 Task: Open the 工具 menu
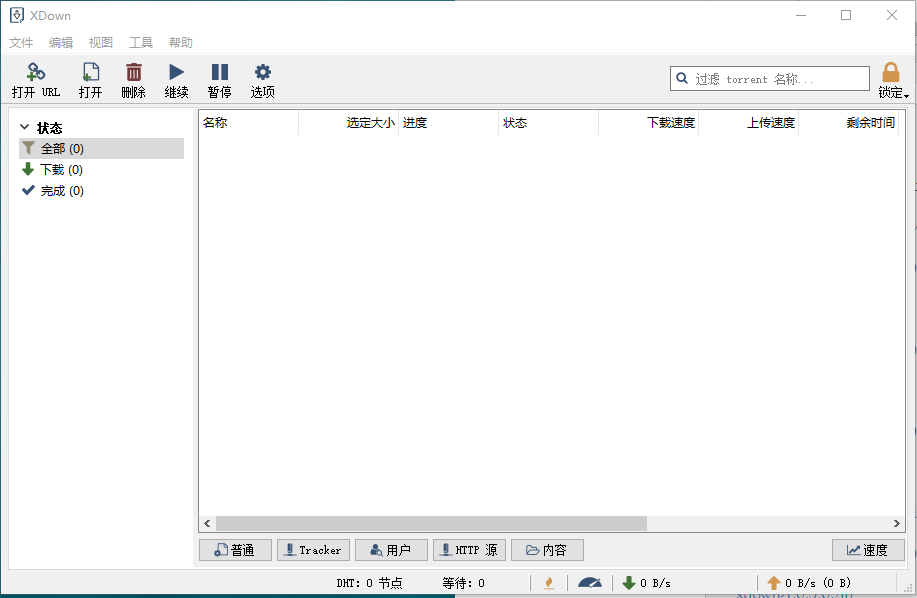point(140,42)
